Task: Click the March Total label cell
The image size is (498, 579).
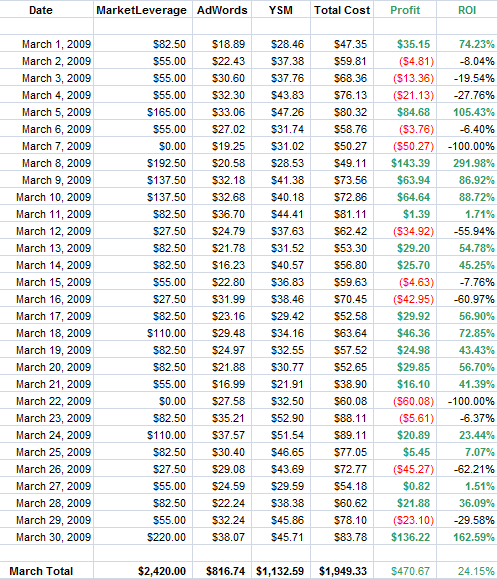Action: (x=47, y=571)
